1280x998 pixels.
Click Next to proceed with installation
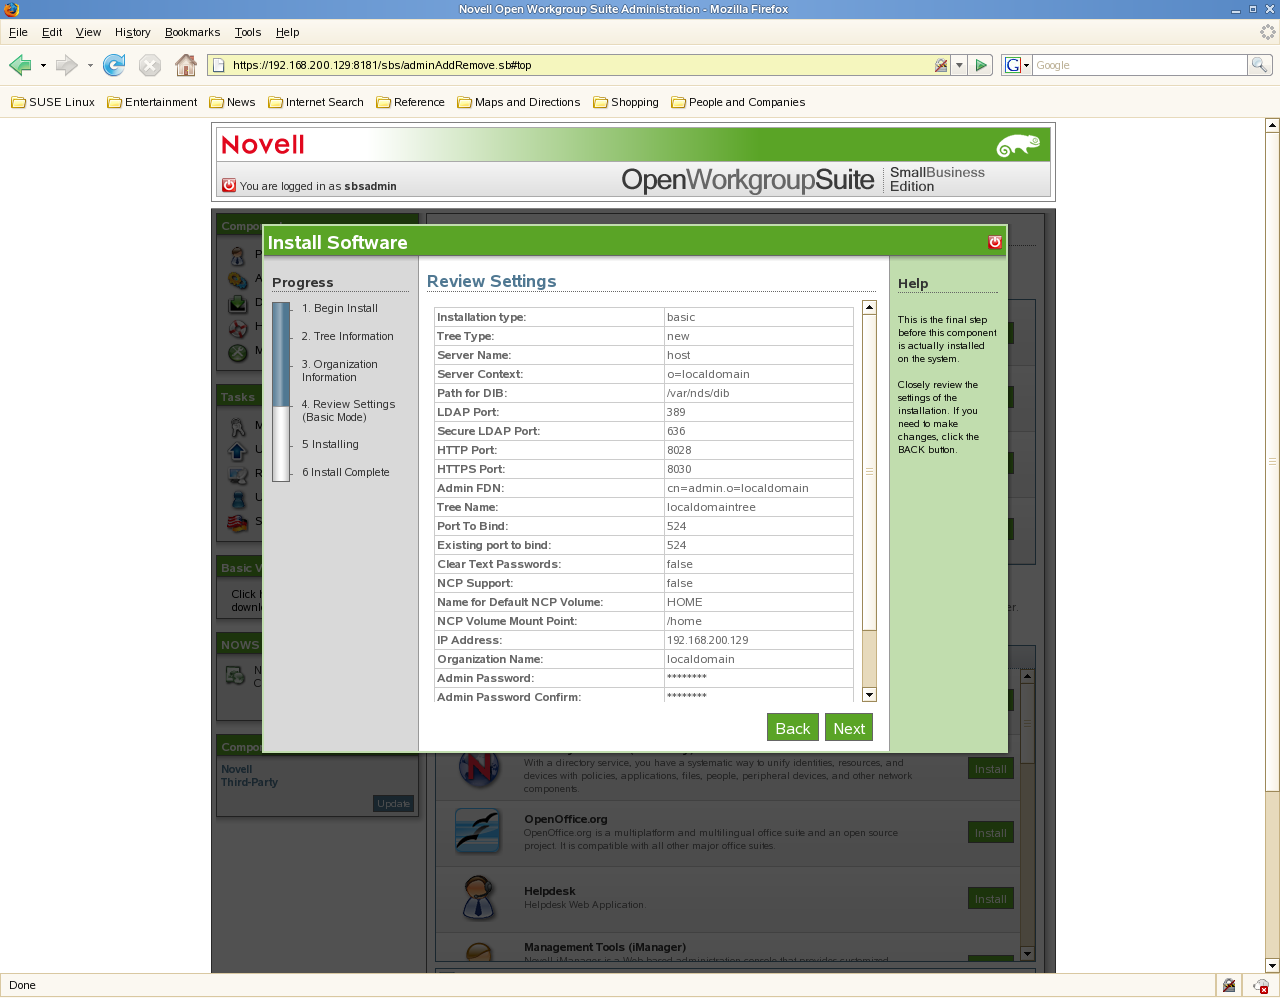click(849, 728)
